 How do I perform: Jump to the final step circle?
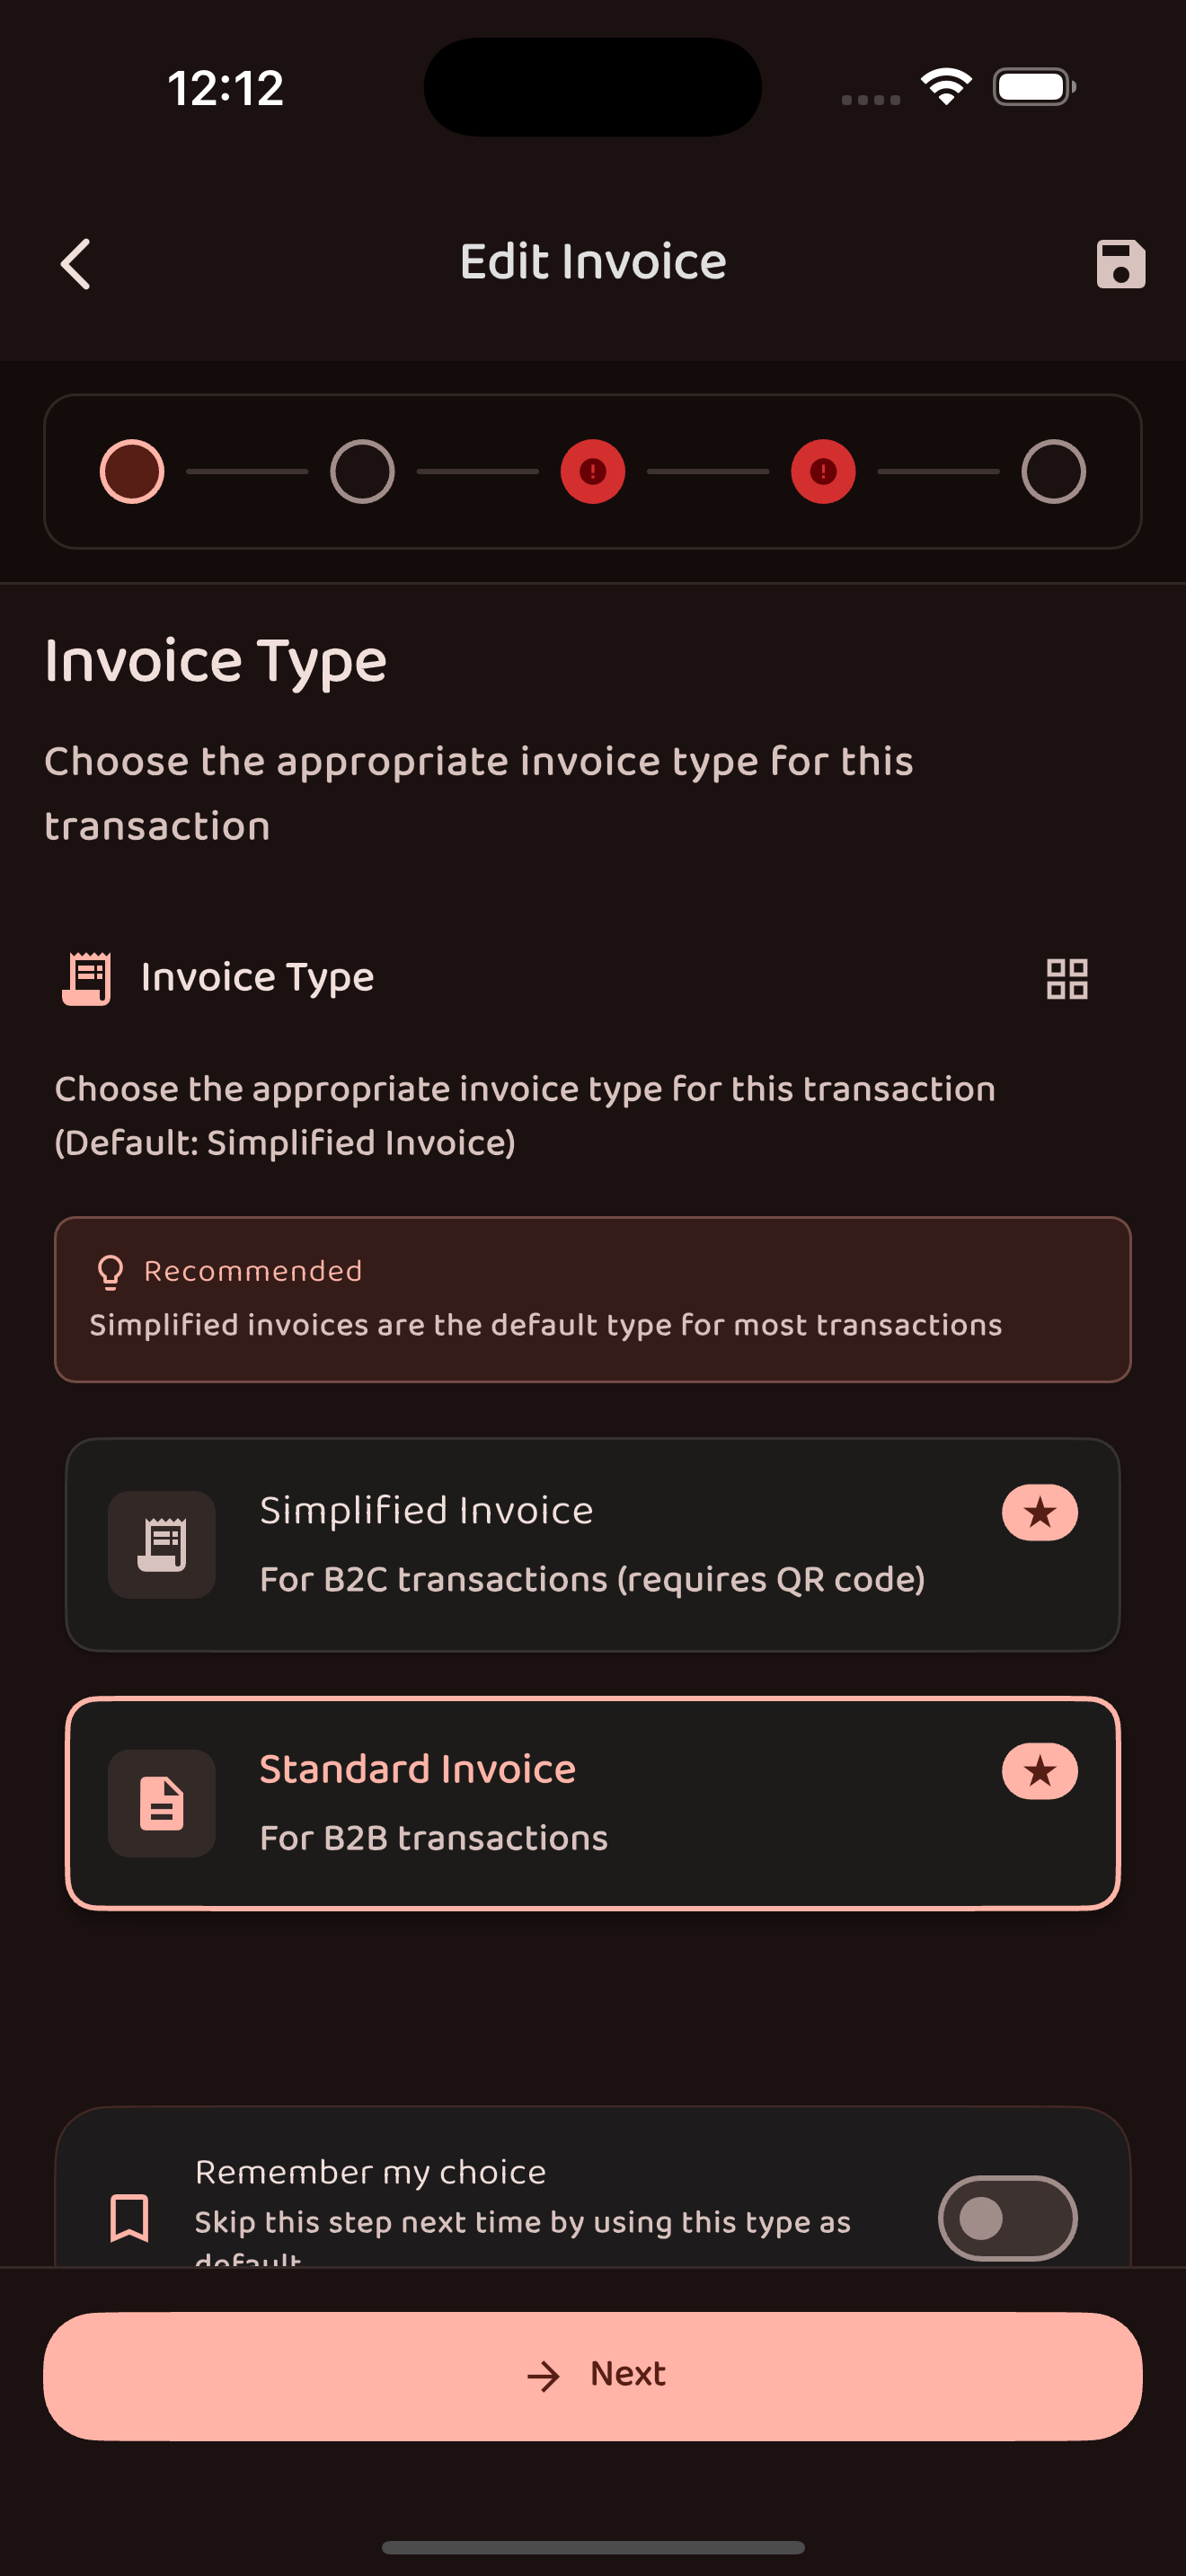[x=1053, y=471]
